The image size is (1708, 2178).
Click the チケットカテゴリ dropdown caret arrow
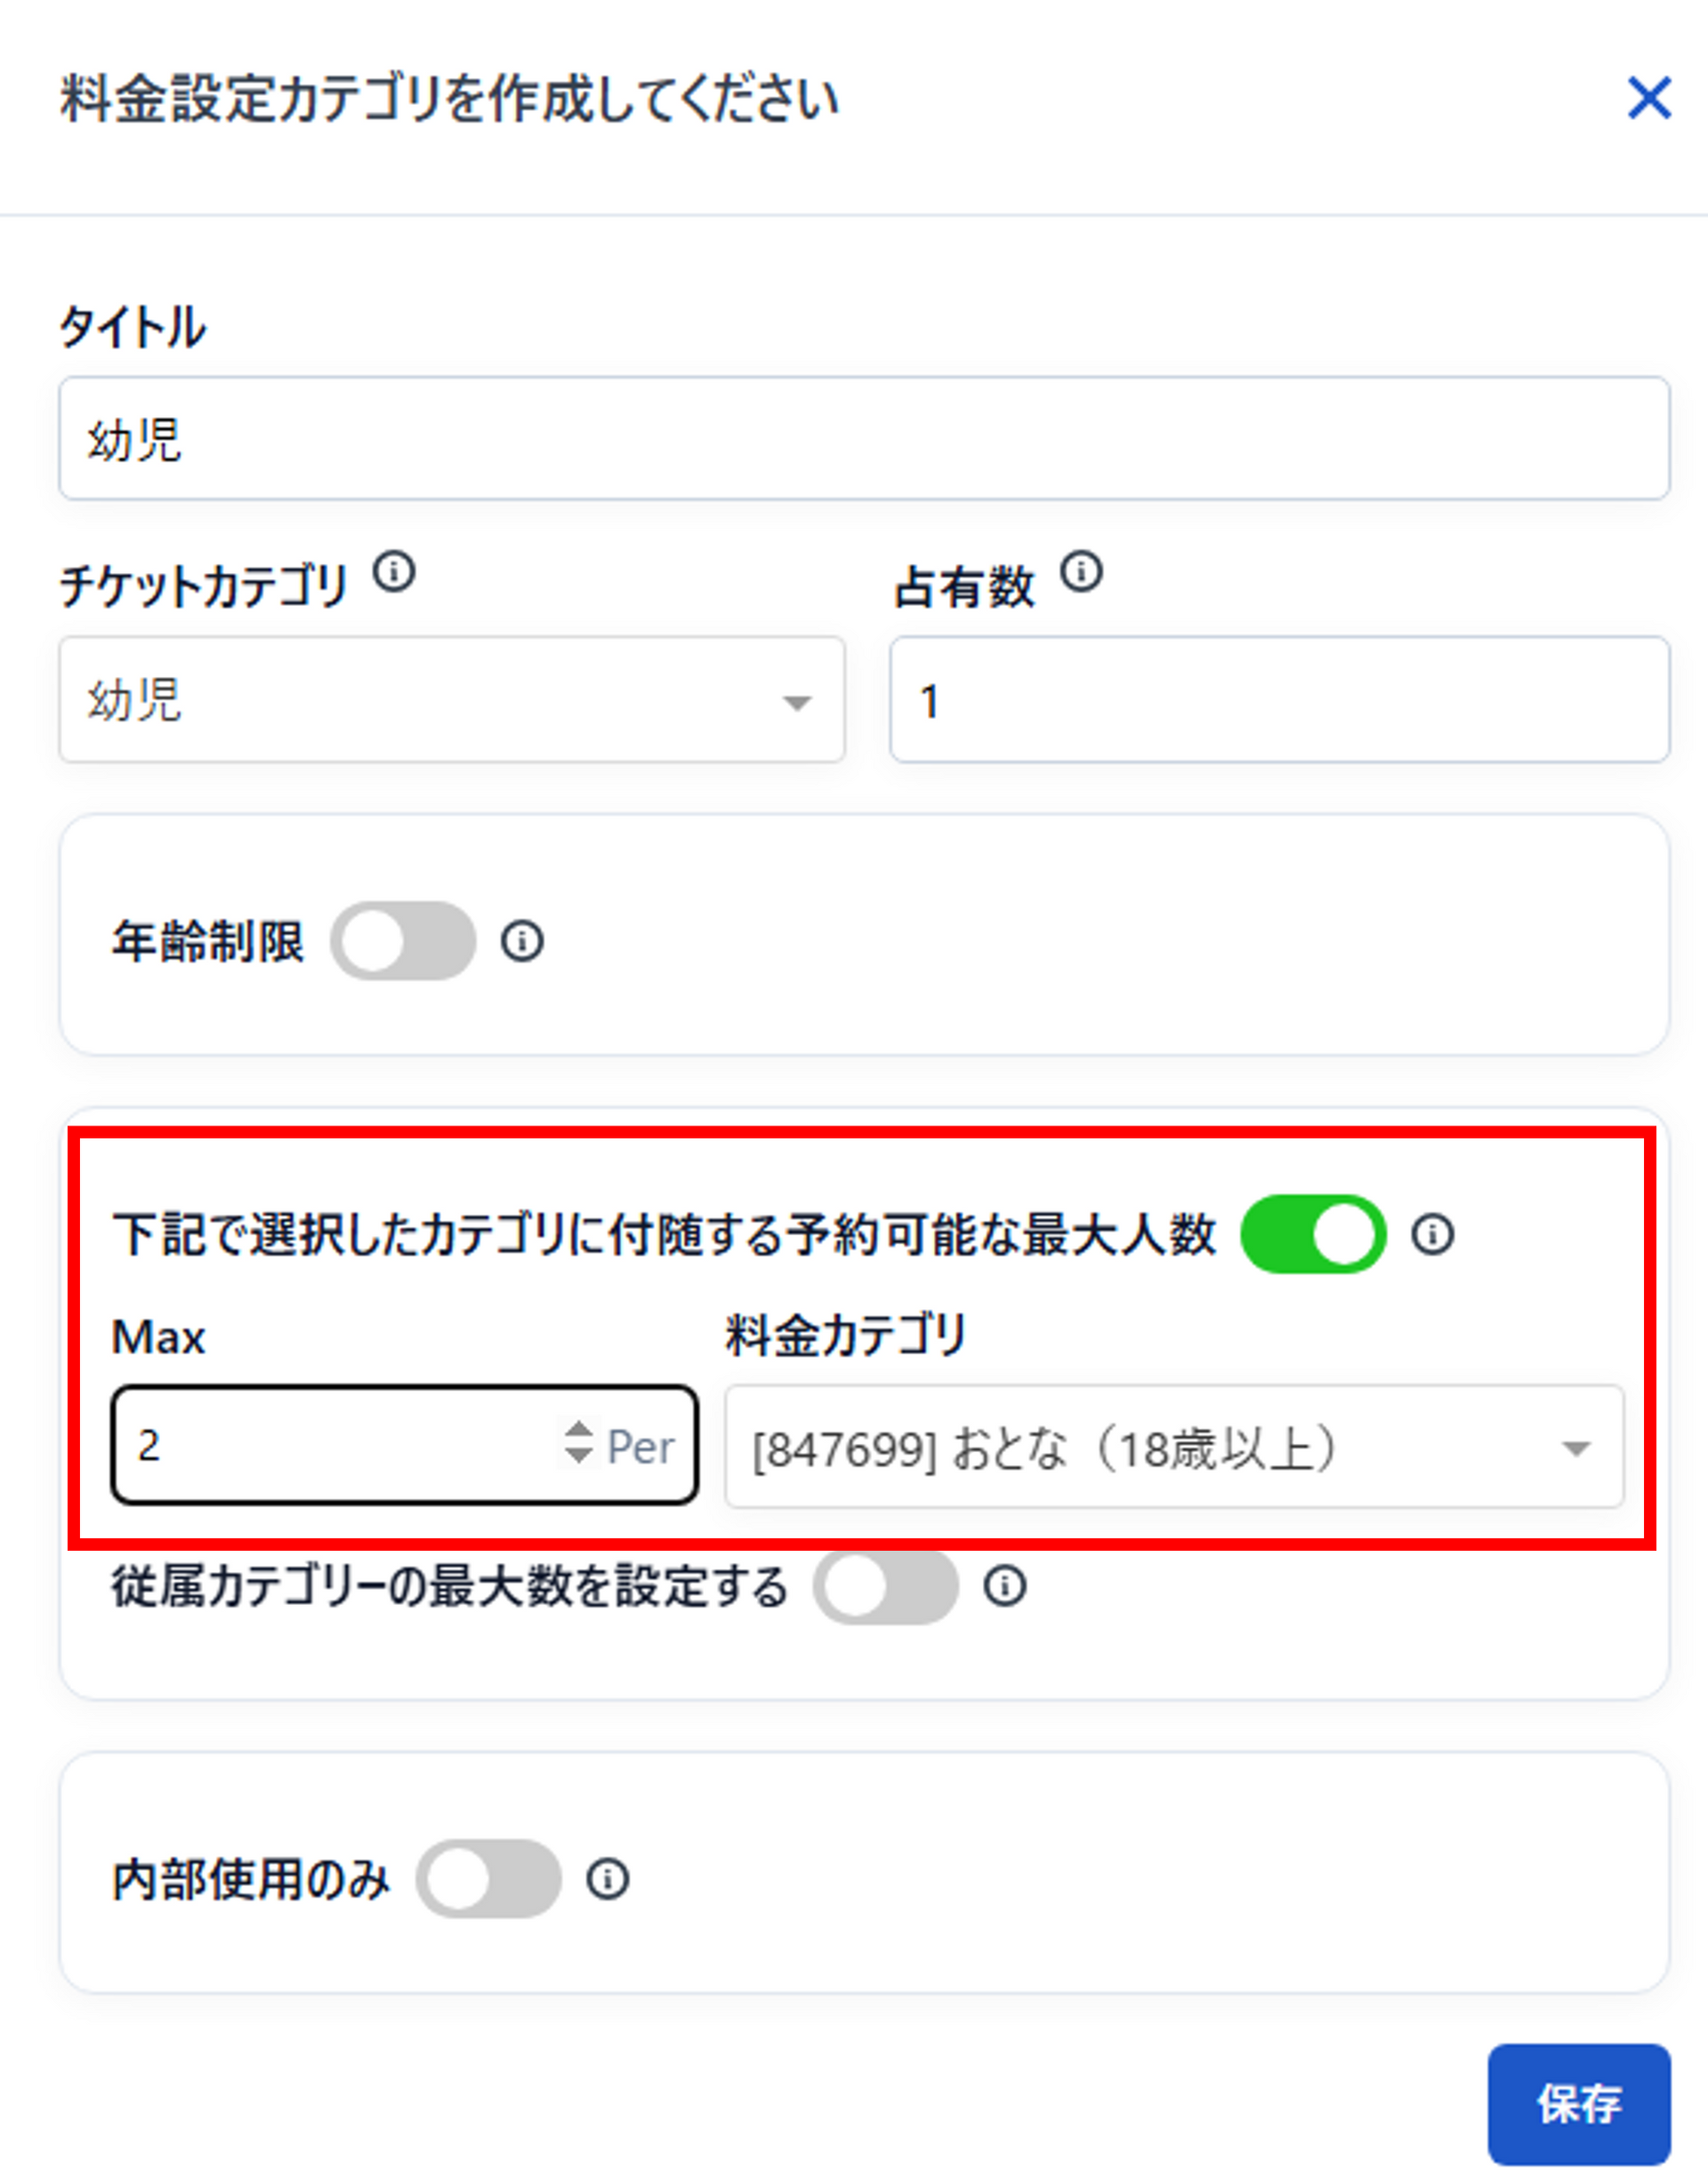796,703
